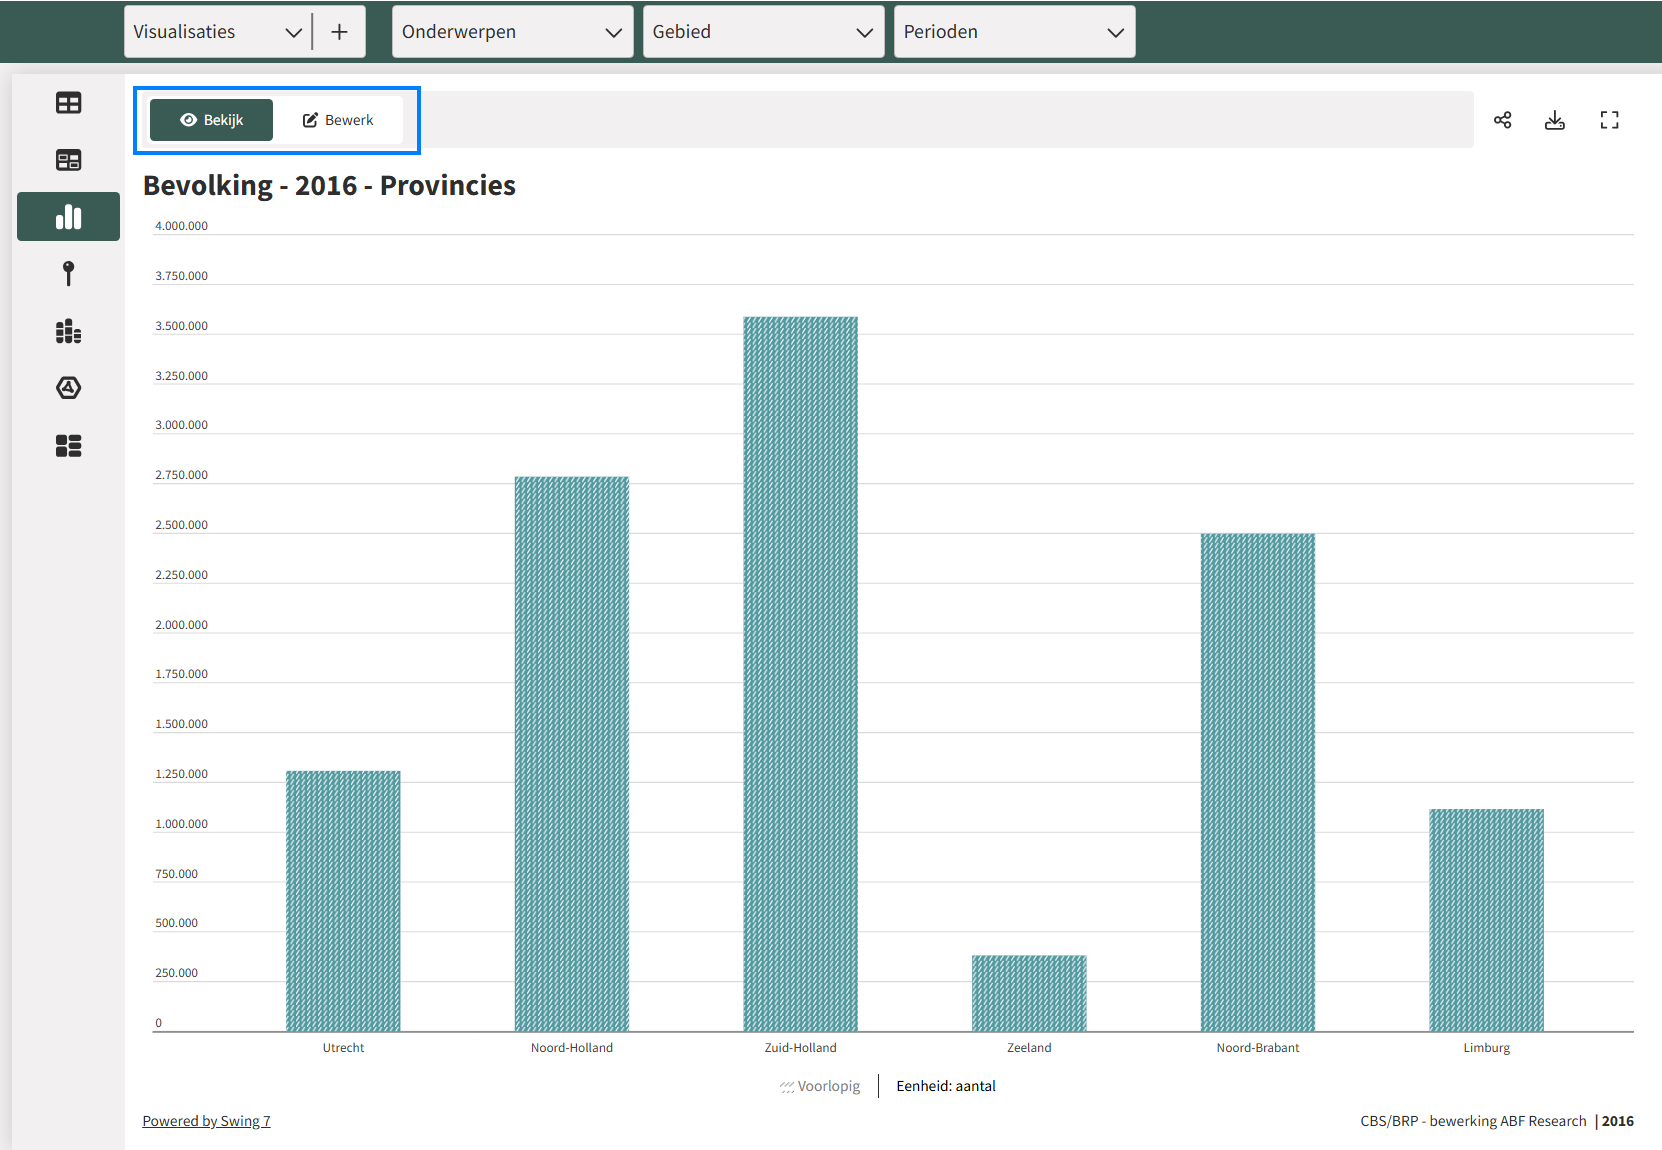Switch to Bewerk edit mode
This screenshot has width=1662, height=1150.
[x=338, y=120]
